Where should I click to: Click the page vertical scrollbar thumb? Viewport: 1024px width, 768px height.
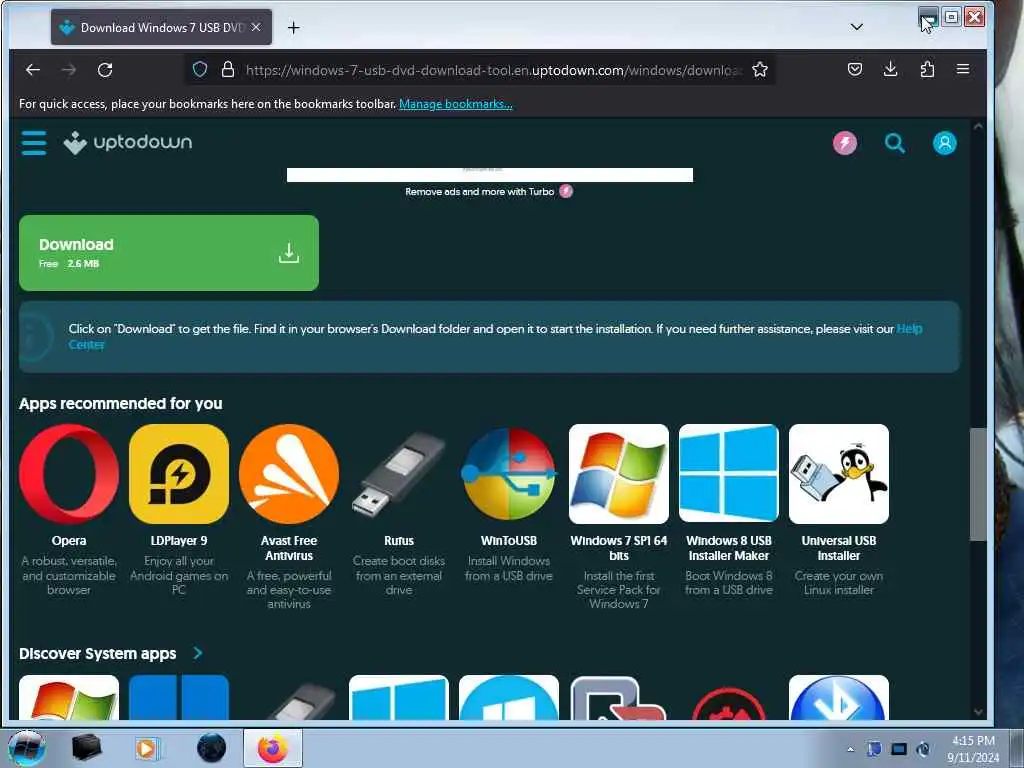coord(977,485)
